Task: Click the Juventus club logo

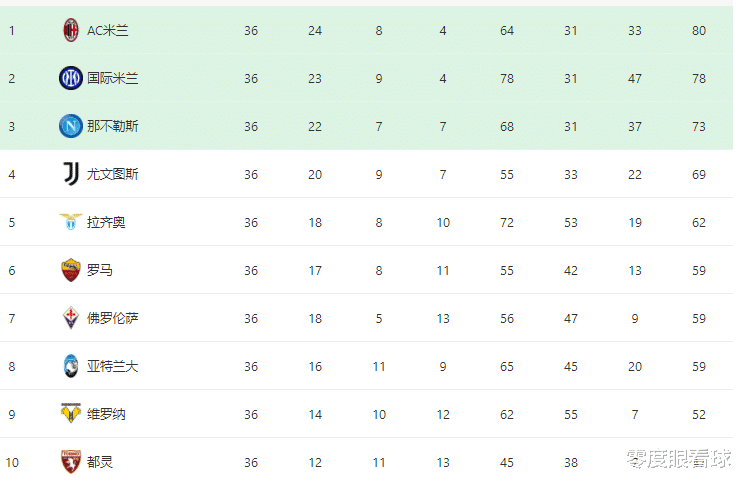Action: [71, 174]
